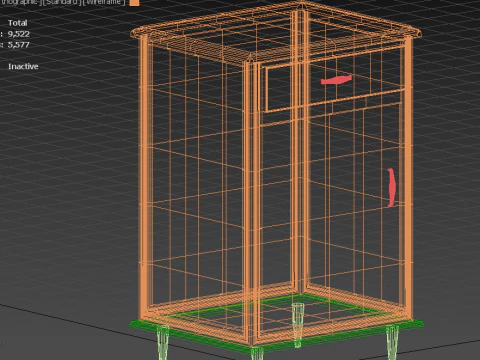Open the Wireframe shading label menu

pos(103,2)
